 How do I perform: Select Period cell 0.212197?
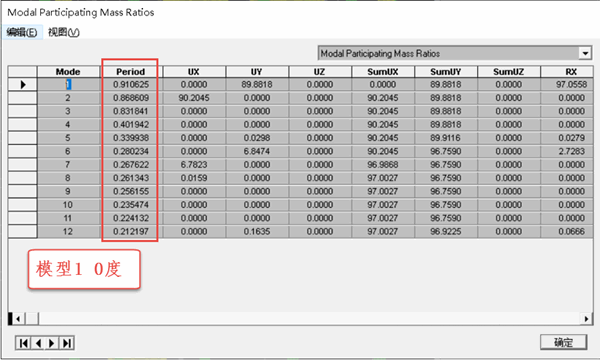click(x=131, y=231)
